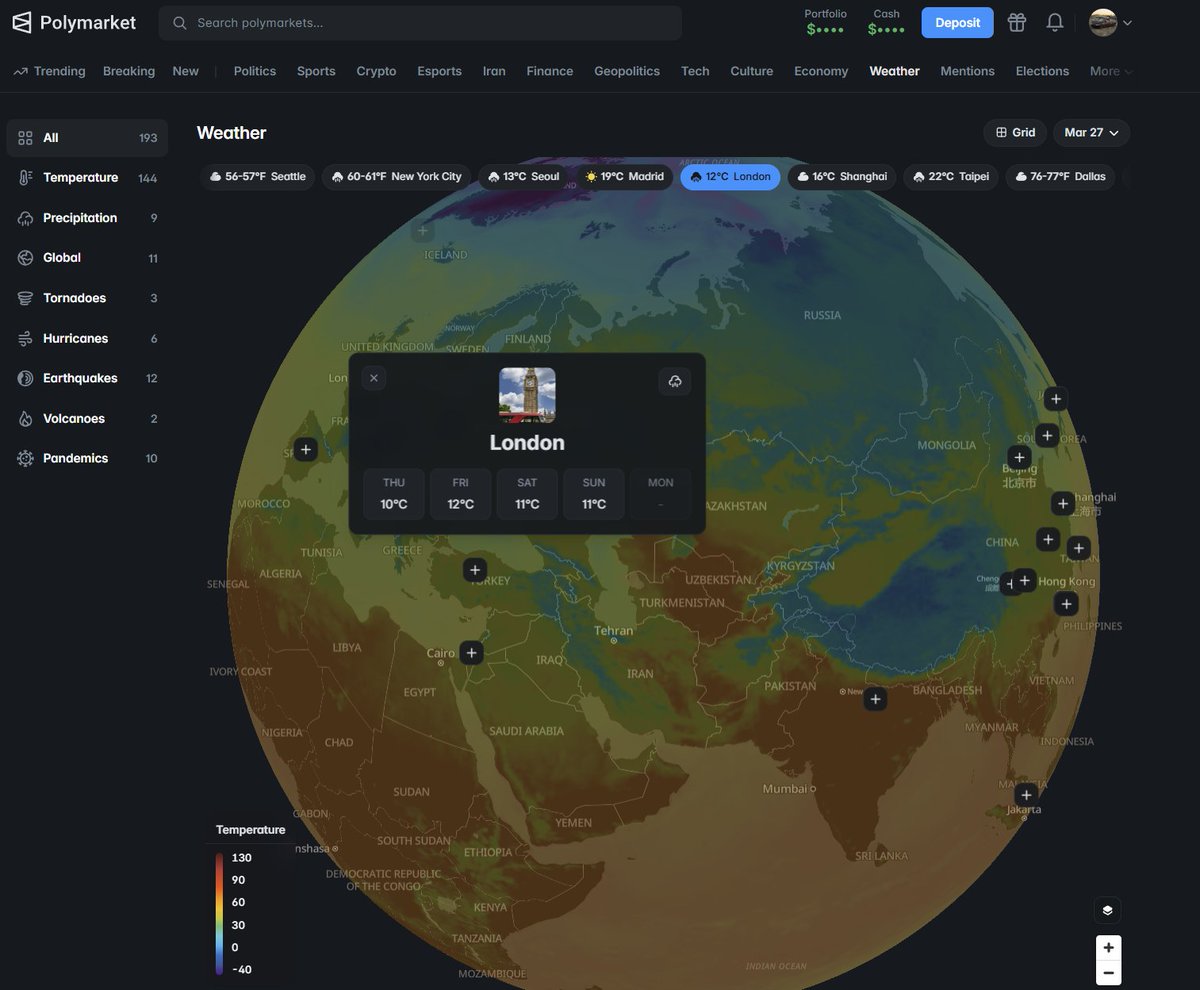Select Pandemics filter in sidebar
The image size is (1200, 990).
click(x=87, y=458)
